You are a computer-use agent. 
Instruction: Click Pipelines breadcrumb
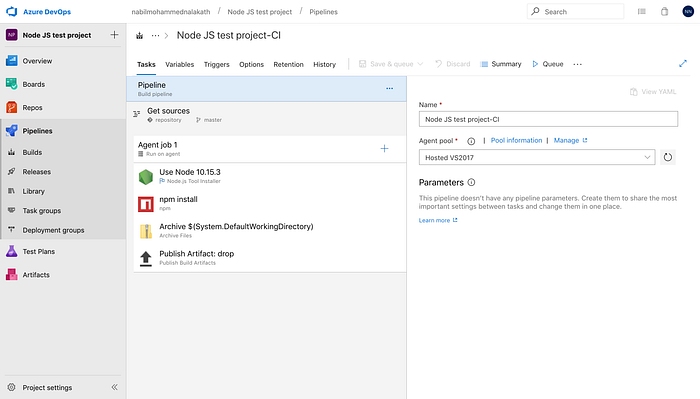click(323, 12)
